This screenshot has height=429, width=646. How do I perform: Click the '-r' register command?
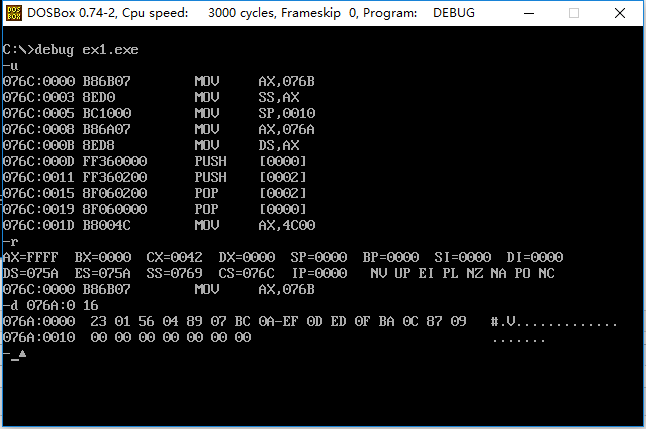10,242
